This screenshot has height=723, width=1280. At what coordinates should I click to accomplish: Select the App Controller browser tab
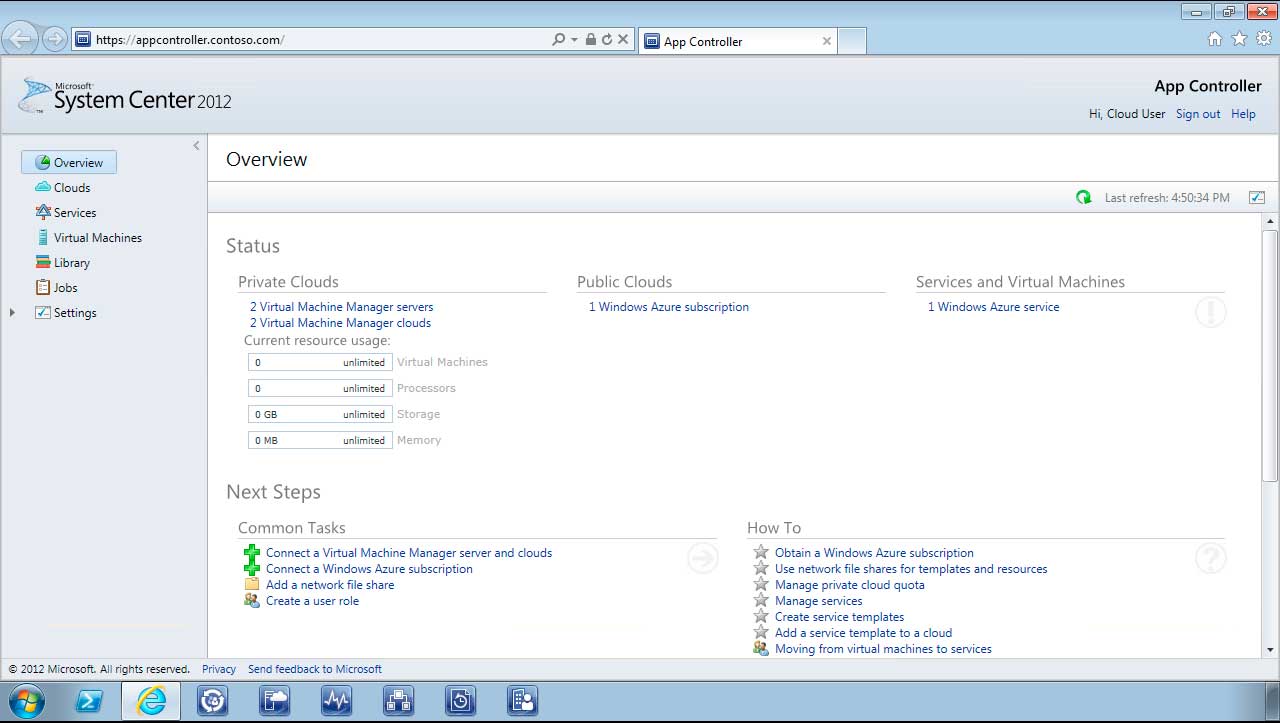coord(737,41)
